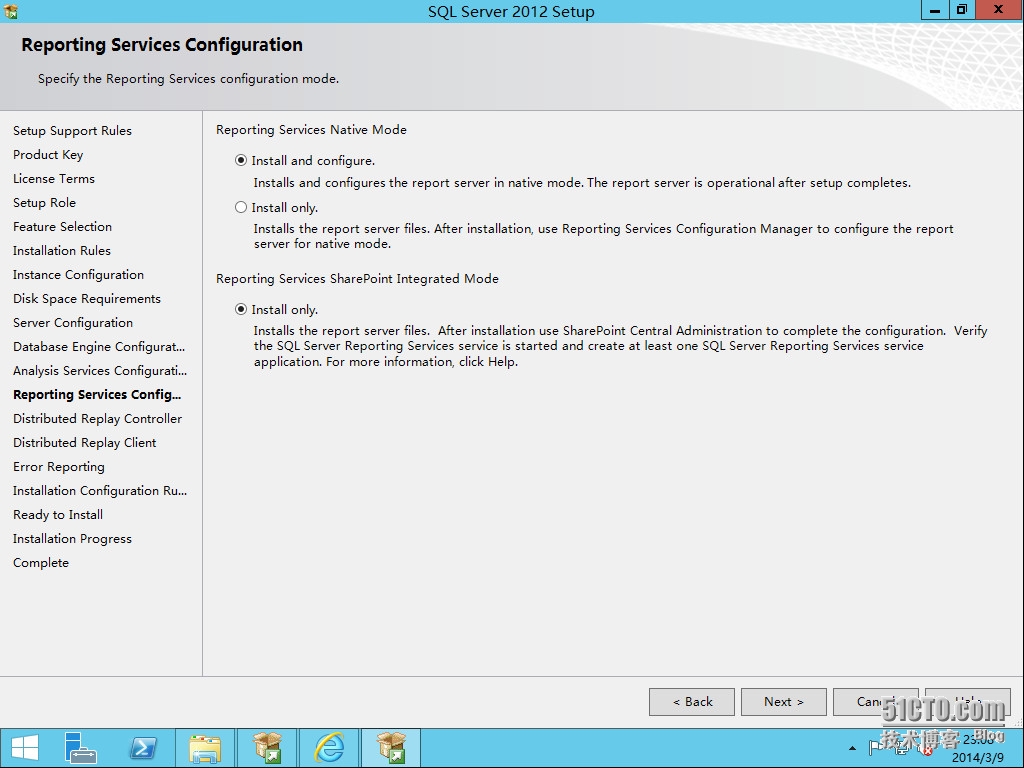This screenshot has height=768, width=1024.
Task: Click 'Error Reporting' step in sidebar
Action: (59, 467)
